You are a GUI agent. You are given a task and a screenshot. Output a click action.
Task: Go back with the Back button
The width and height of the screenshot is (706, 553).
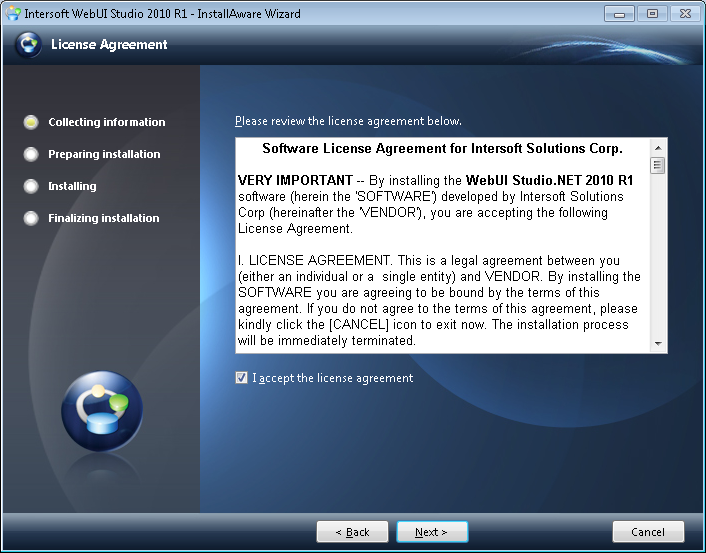tap(352, 532)
